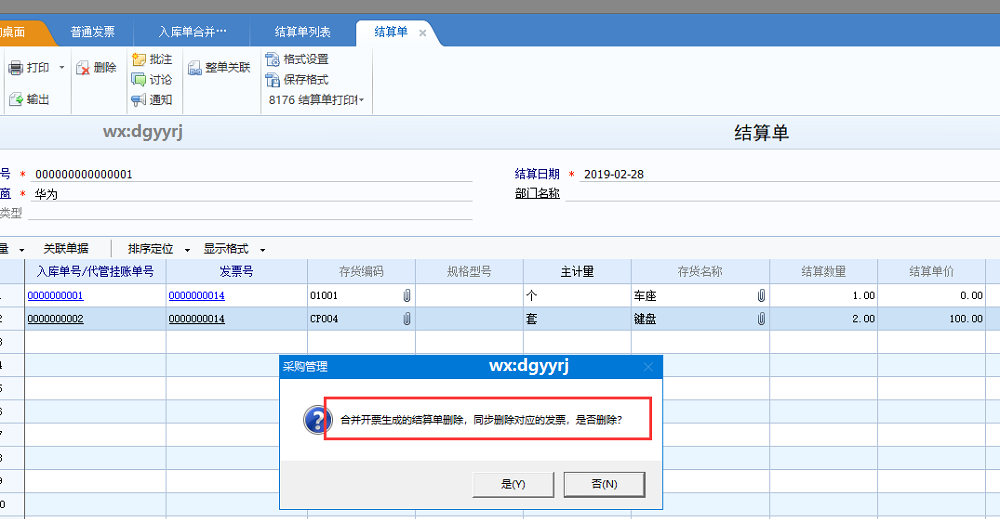Image resolution: width=1000 pixels, height=519 pixels.
Task: Click the 结算单号 input field 000000000000001
Action: pyautogui.click(x=252, y=174)
